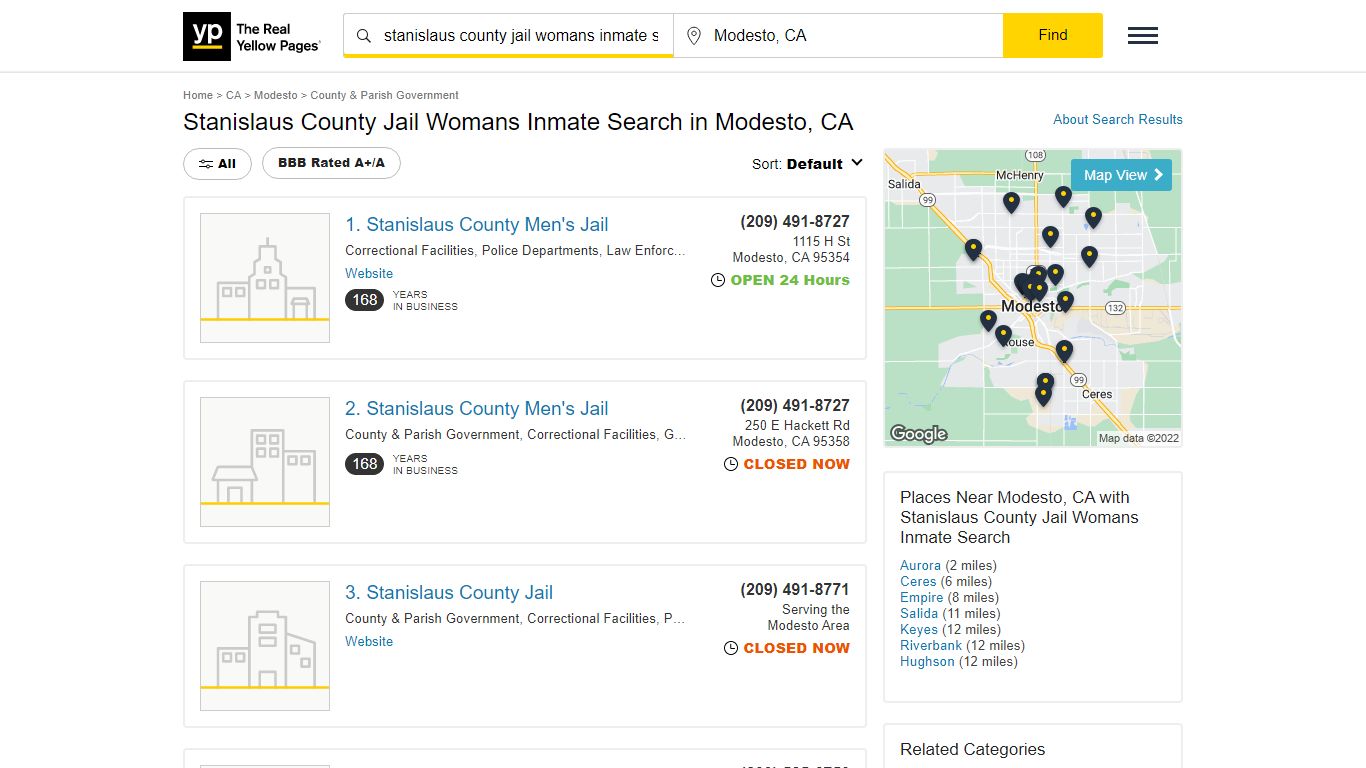Click the filter sliders icon in All button

205,164
